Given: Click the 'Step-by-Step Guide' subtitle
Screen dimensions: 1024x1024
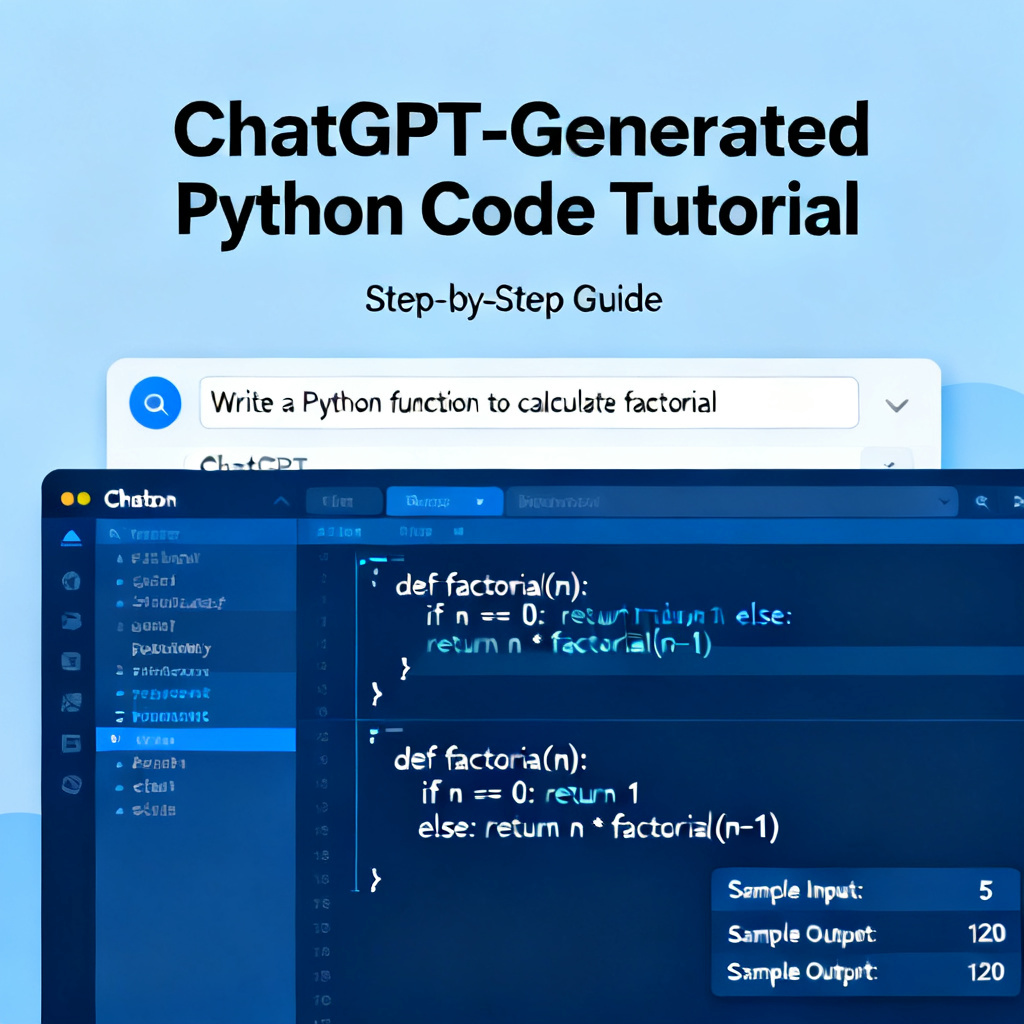Looking at the screenshot, I should 513,300.
